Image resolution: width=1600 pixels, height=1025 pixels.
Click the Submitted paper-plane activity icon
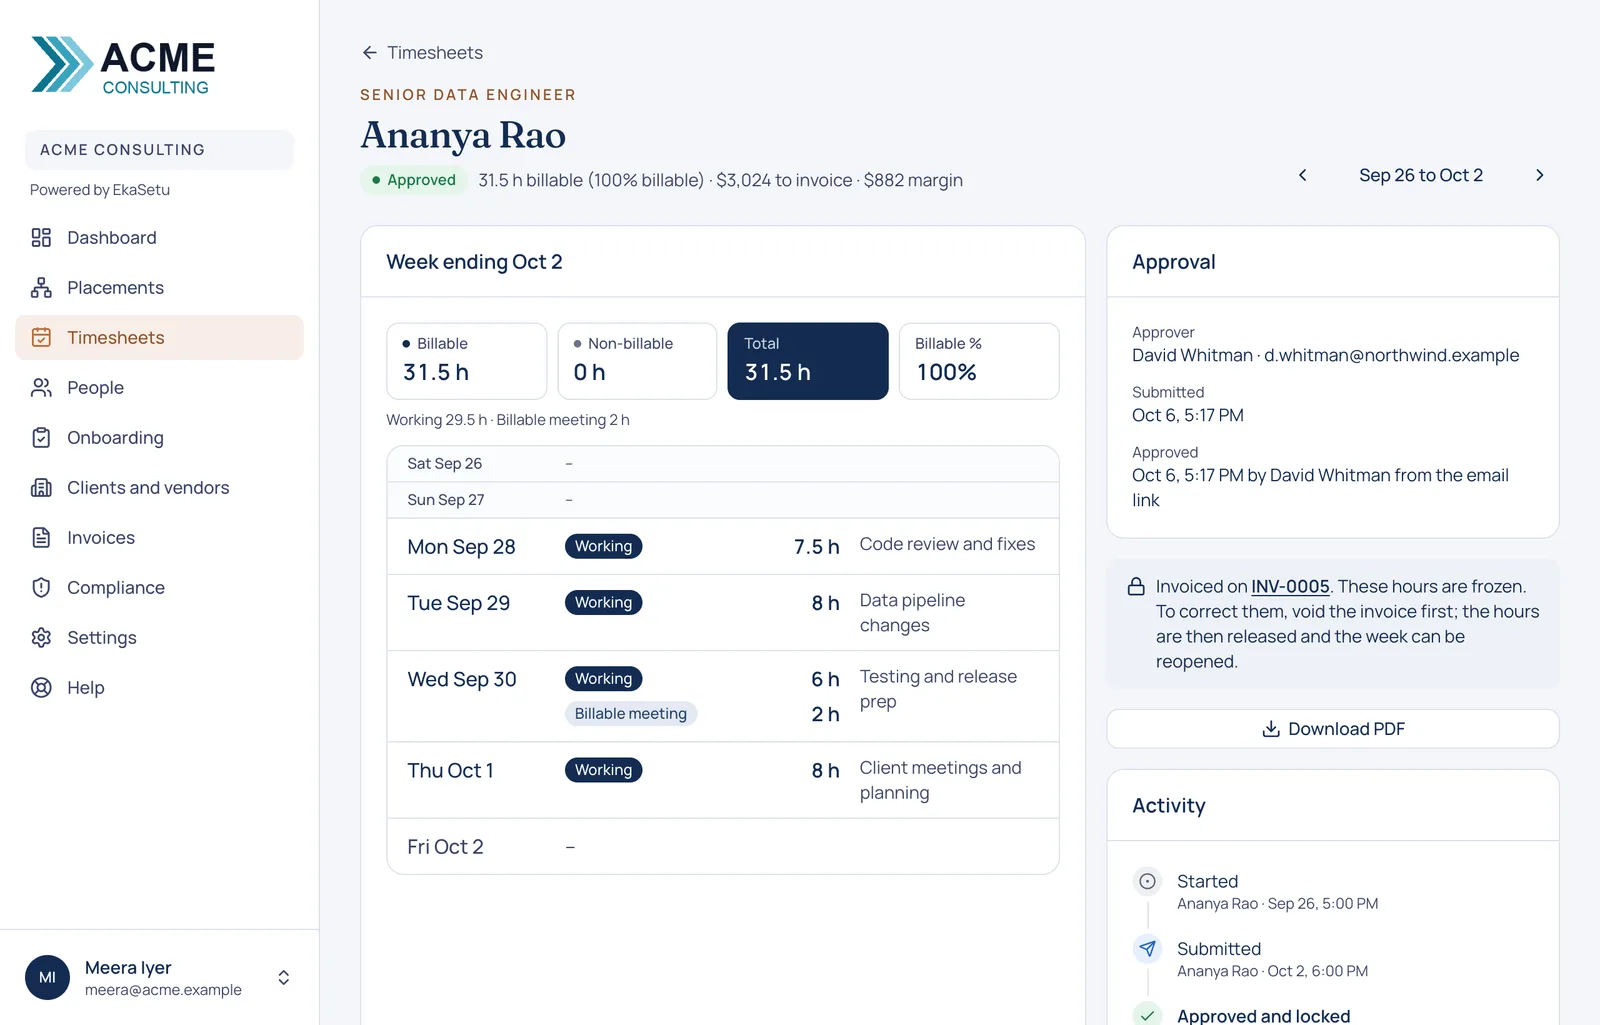pyautogui.click(x=1148, y=949)
